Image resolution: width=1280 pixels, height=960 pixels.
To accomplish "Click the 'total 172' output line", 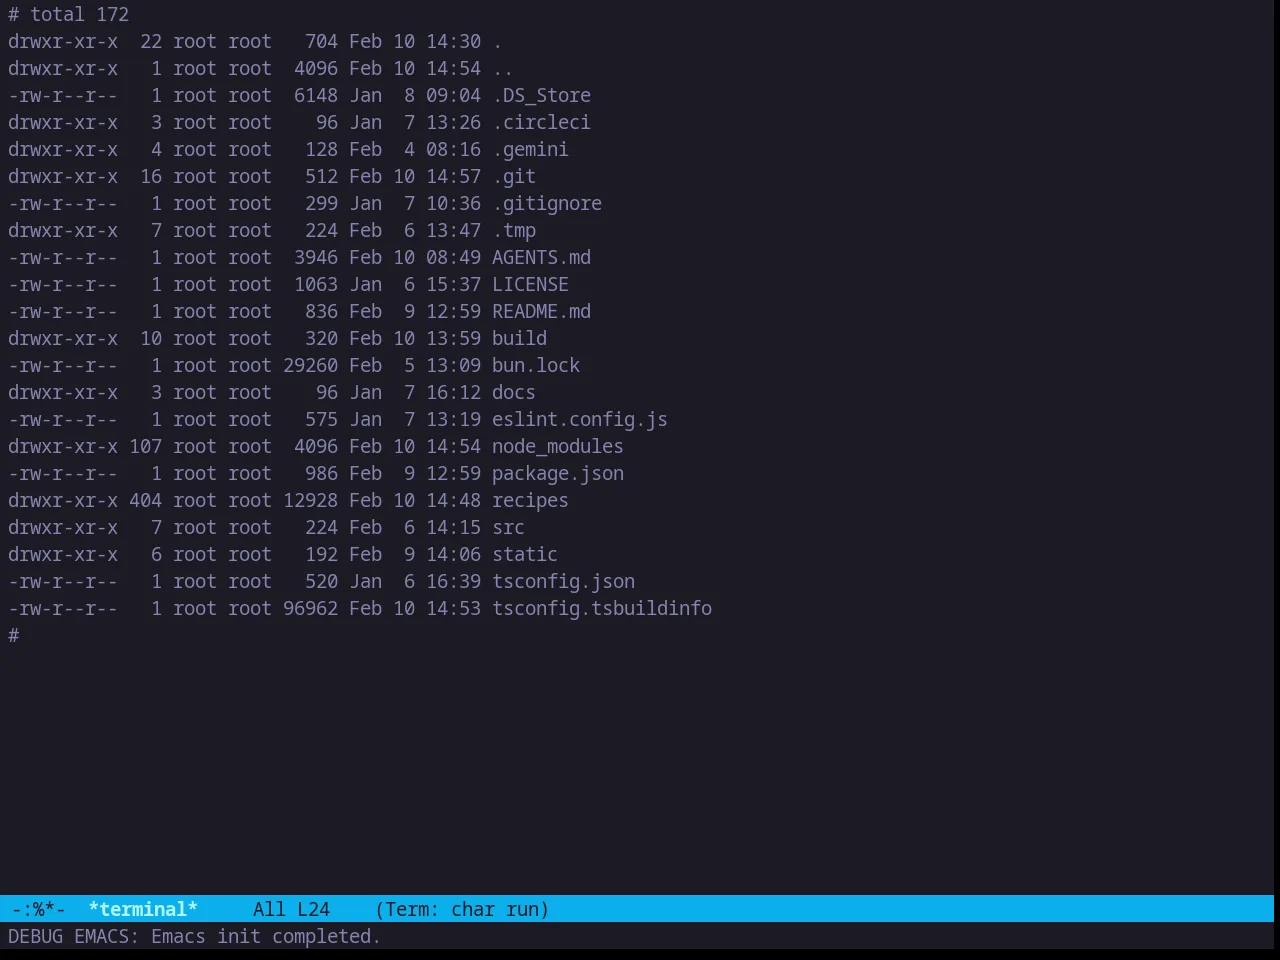I will (79, 14).
